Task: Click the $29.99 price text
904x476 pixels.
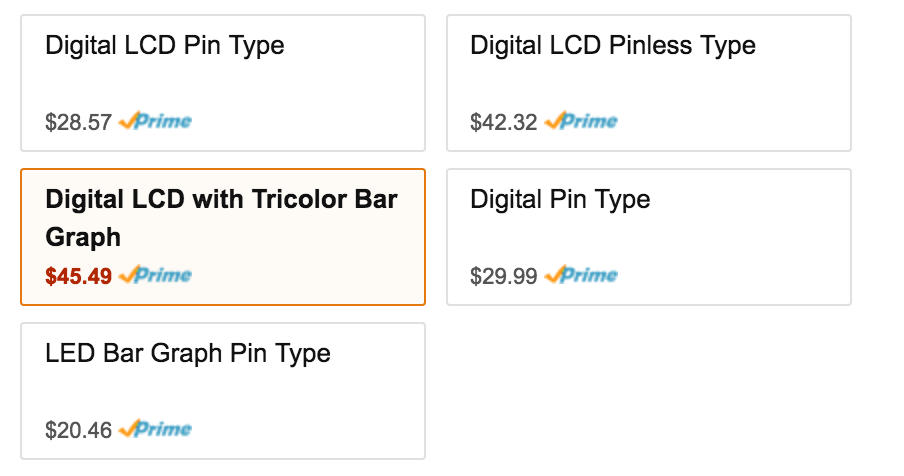Action: click(x=503, y=276)
